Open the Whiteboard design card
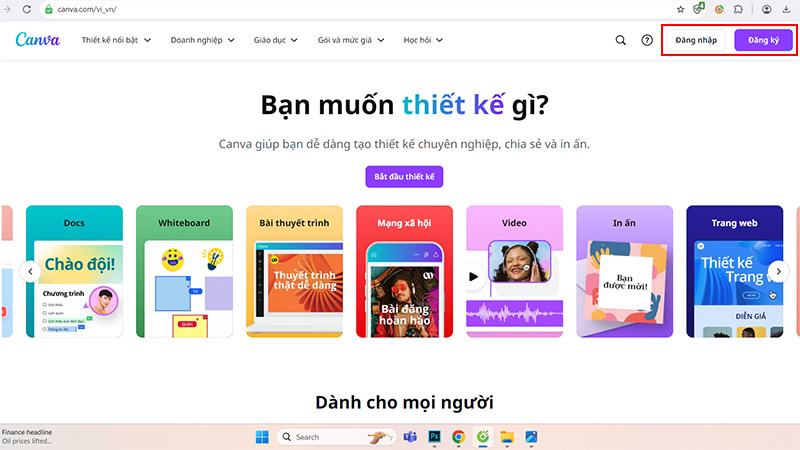This screenshot has height=450, width=800. (184, 271)
